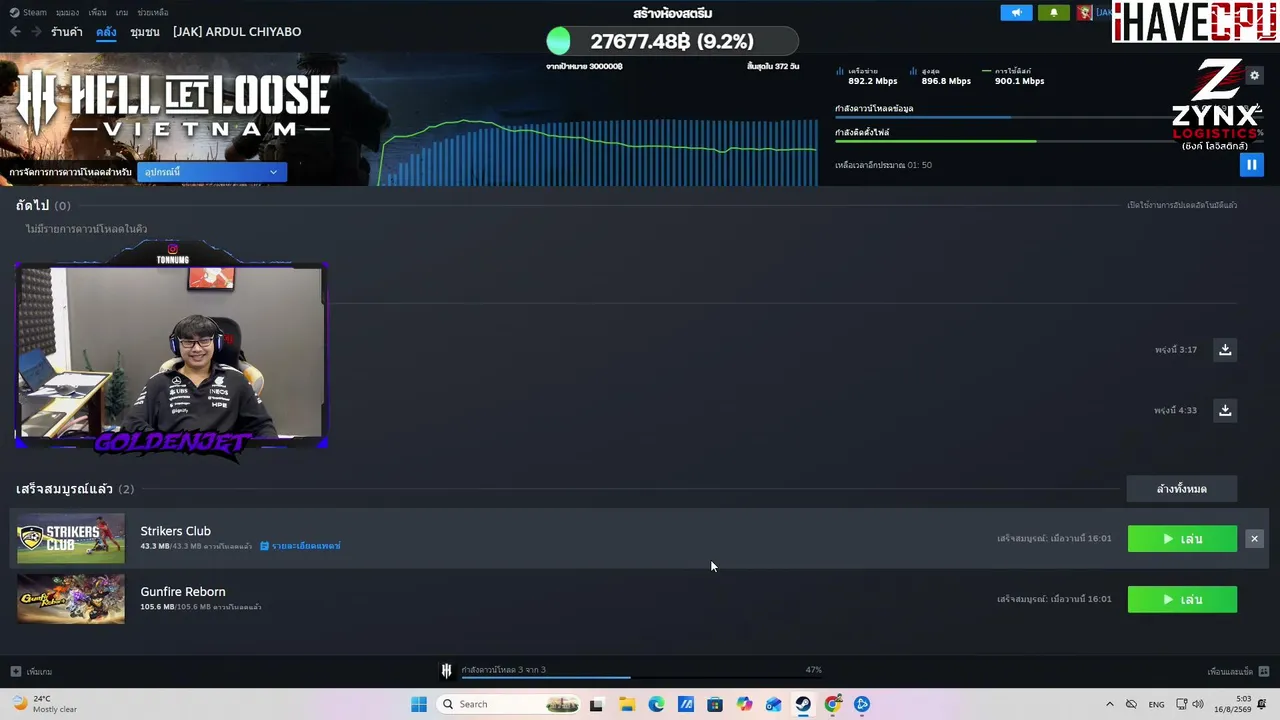Open the เกม (Games) menu
Image resolution: width=1280 pixels, height=720 pixels.
[122, 13]
